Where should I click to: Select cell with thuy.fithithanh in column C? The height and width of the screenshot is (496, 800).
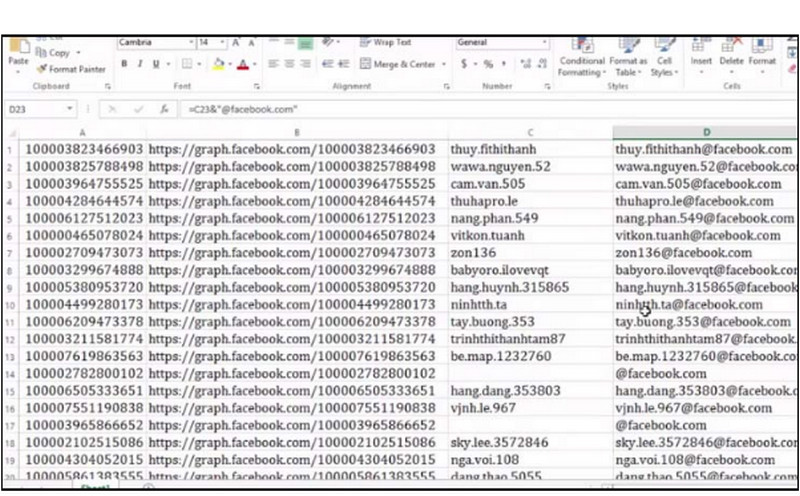(x=530, y=149)
